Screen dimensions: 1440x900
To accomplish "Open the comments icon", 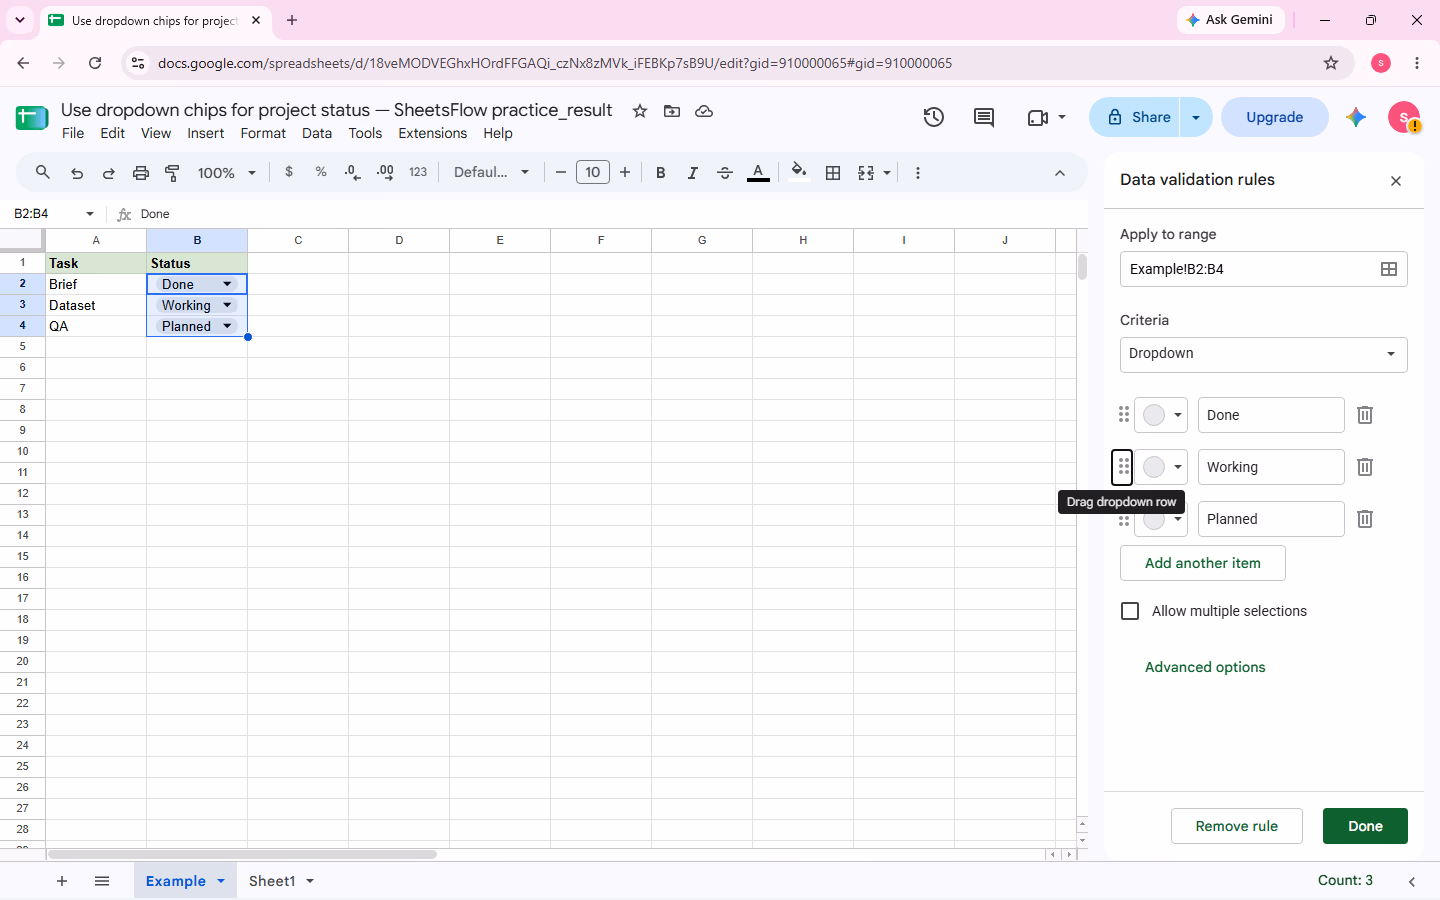I will tap(984, 117).
